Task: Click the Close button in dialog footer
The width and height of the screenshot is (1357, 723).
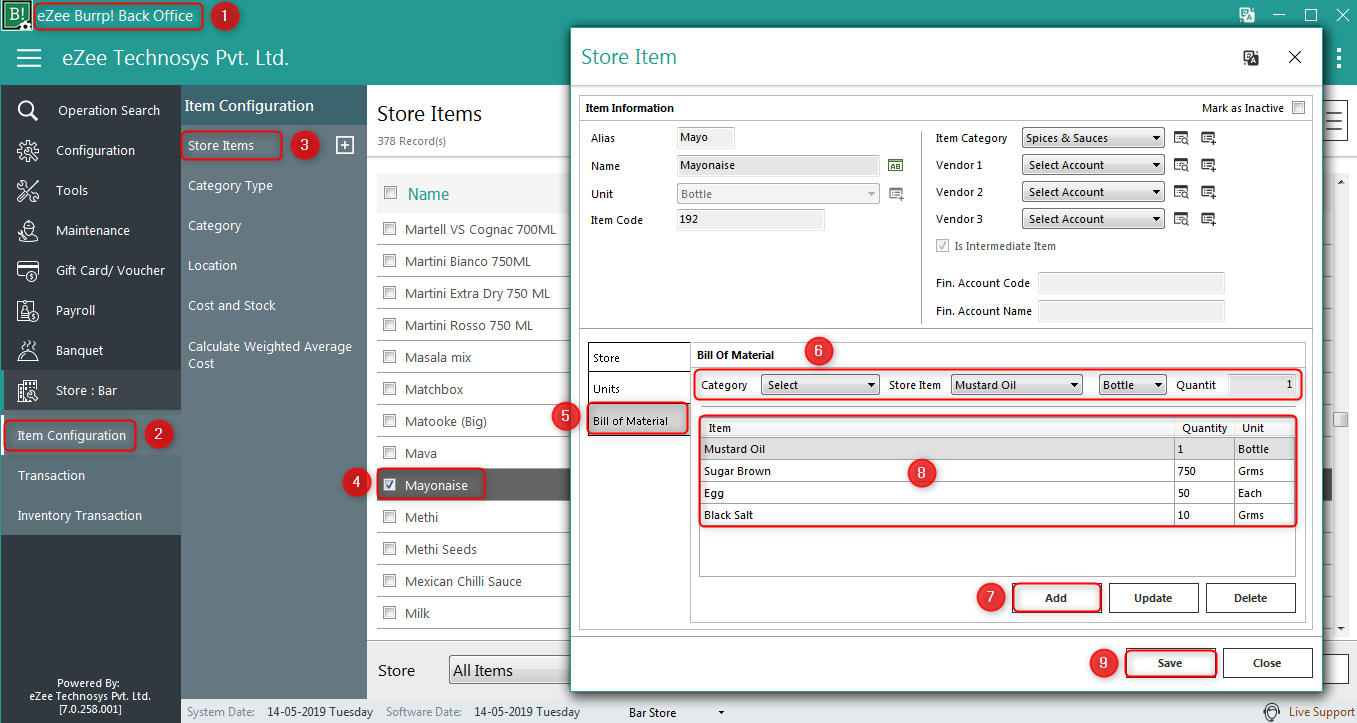Action: tap(1267, 663)
